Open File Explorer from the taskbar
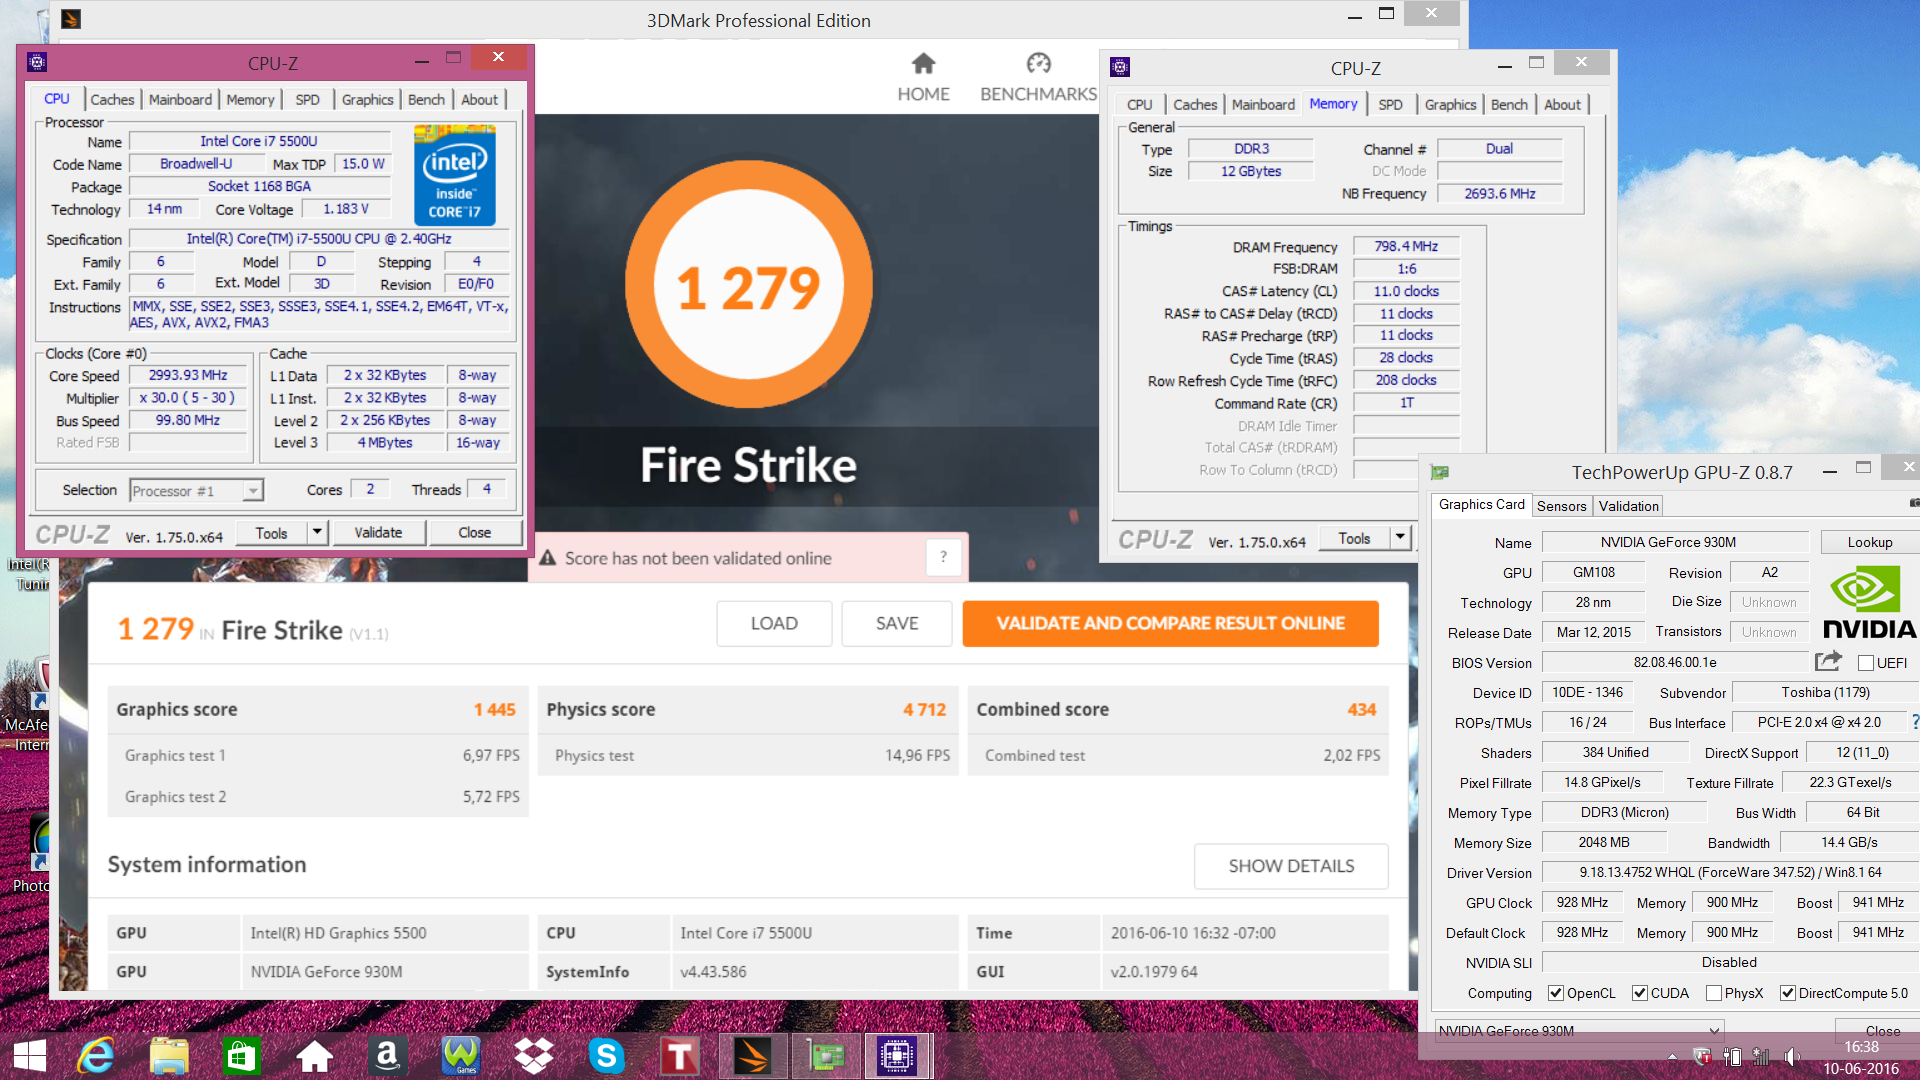 click(169, 1056)
